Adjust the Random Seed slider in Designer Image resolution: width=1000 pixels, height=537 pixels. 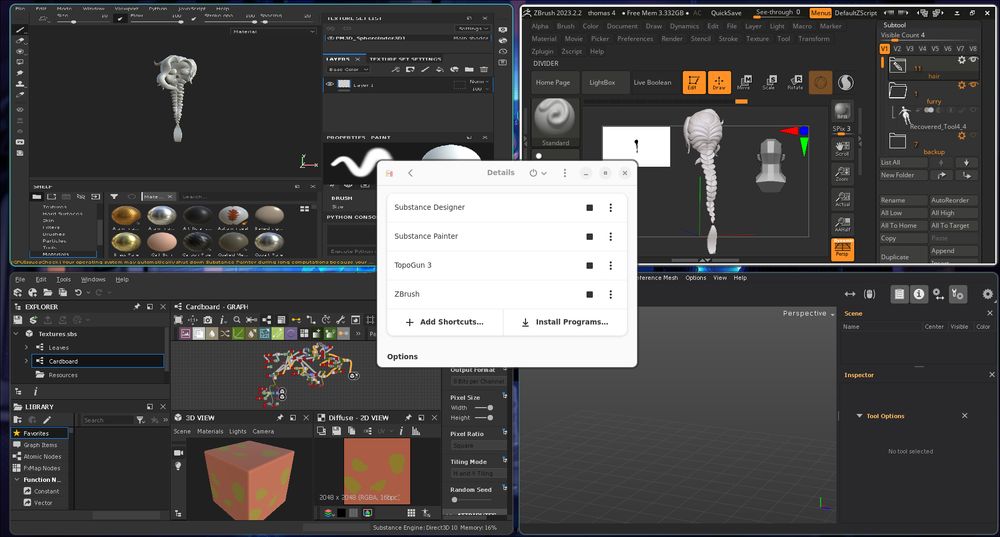point(472,500)
